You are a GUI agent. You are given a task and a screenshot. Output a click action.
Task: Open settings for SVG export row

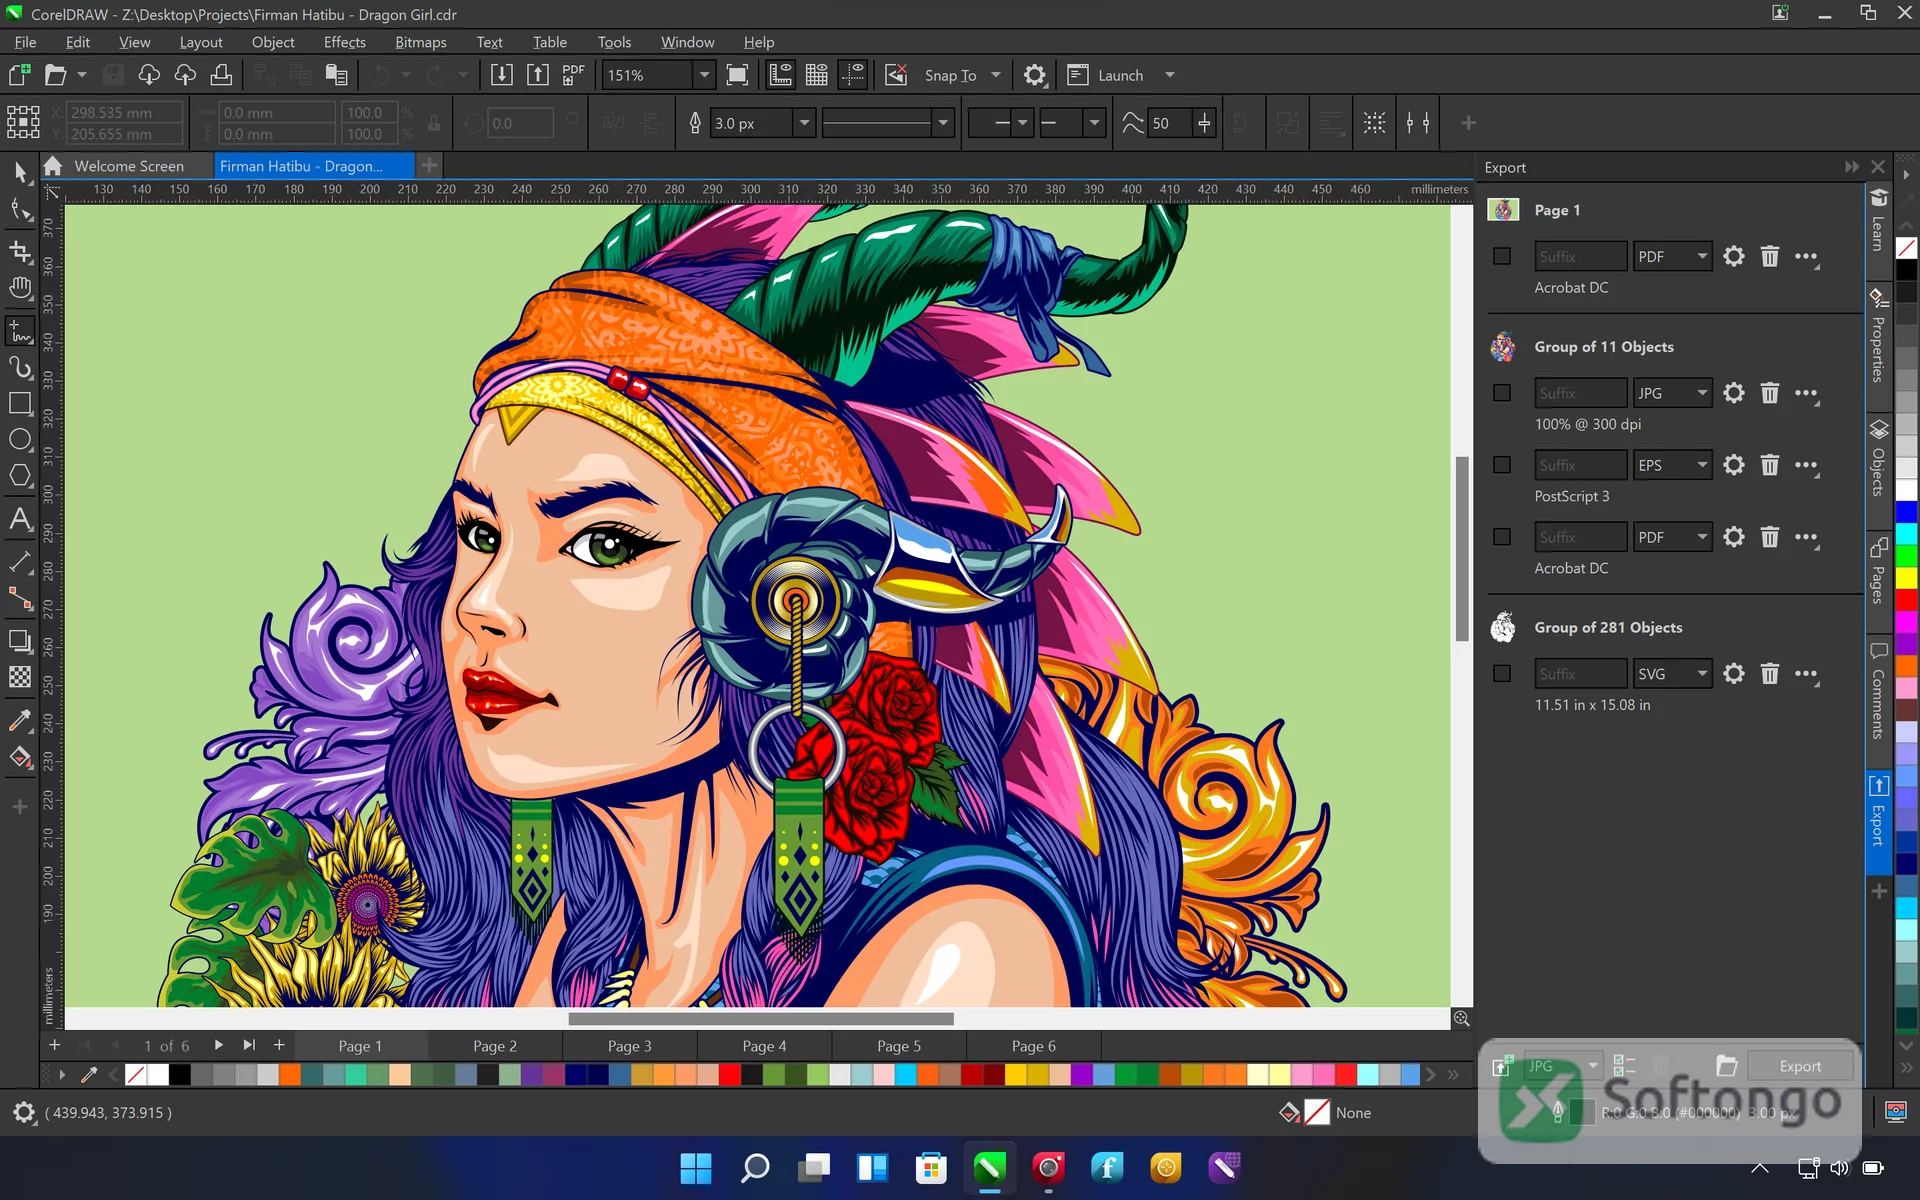point(1734,674)
